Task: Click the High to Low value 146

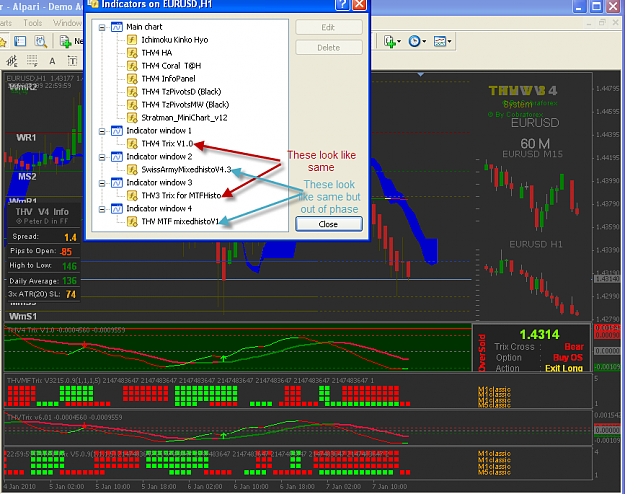Action: pos(69,266)
